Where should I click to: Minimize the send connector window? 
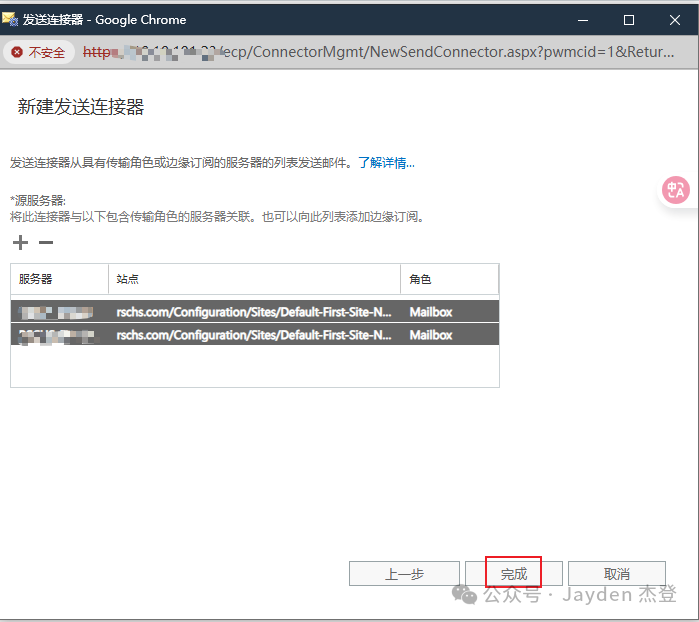click(580, 19)
